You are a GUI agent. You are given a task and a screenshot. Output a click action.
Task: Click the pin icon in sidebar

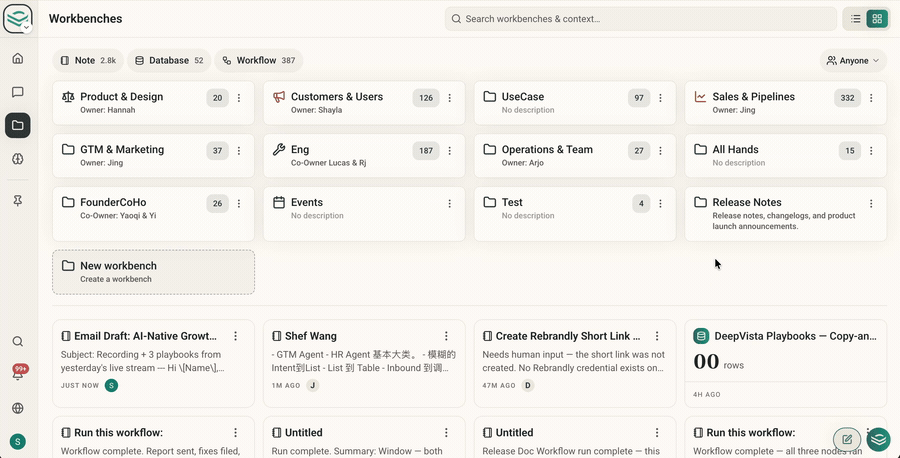point(18,200)
